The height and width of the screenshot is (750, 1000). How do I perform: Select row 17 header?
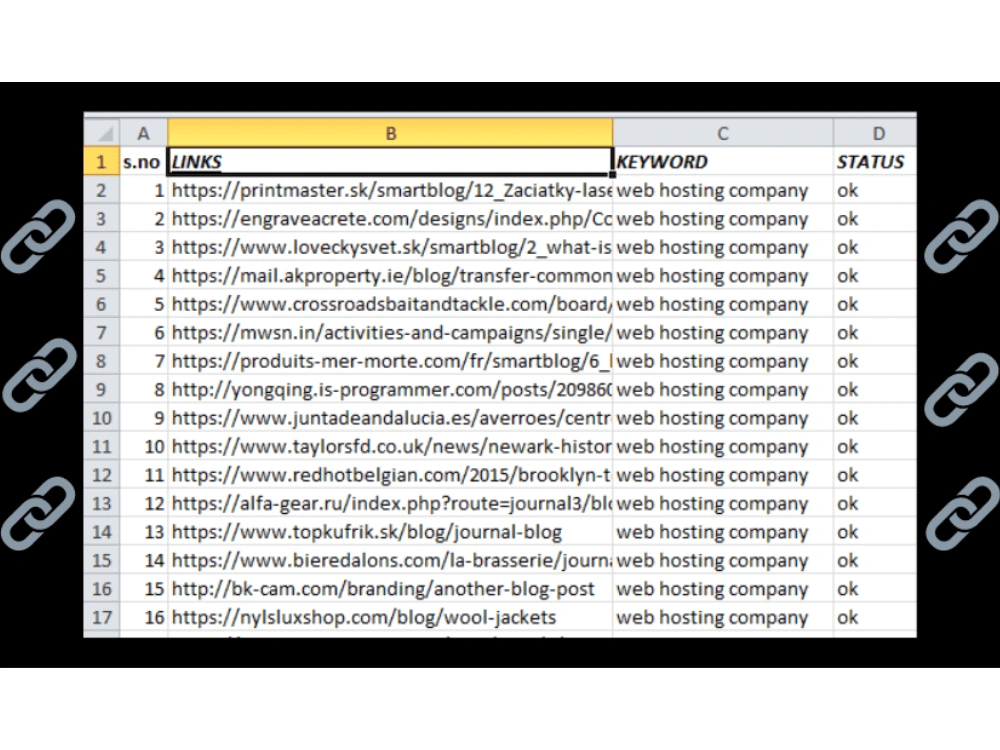tap(102, 617)
